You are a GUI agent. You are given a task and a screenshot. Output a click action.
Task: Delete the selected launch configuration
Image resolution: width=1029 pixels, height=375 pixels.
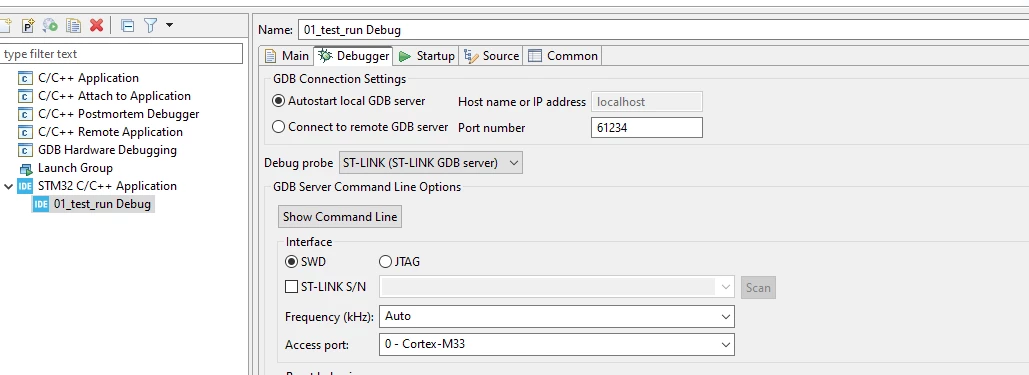tap(96, 26)
